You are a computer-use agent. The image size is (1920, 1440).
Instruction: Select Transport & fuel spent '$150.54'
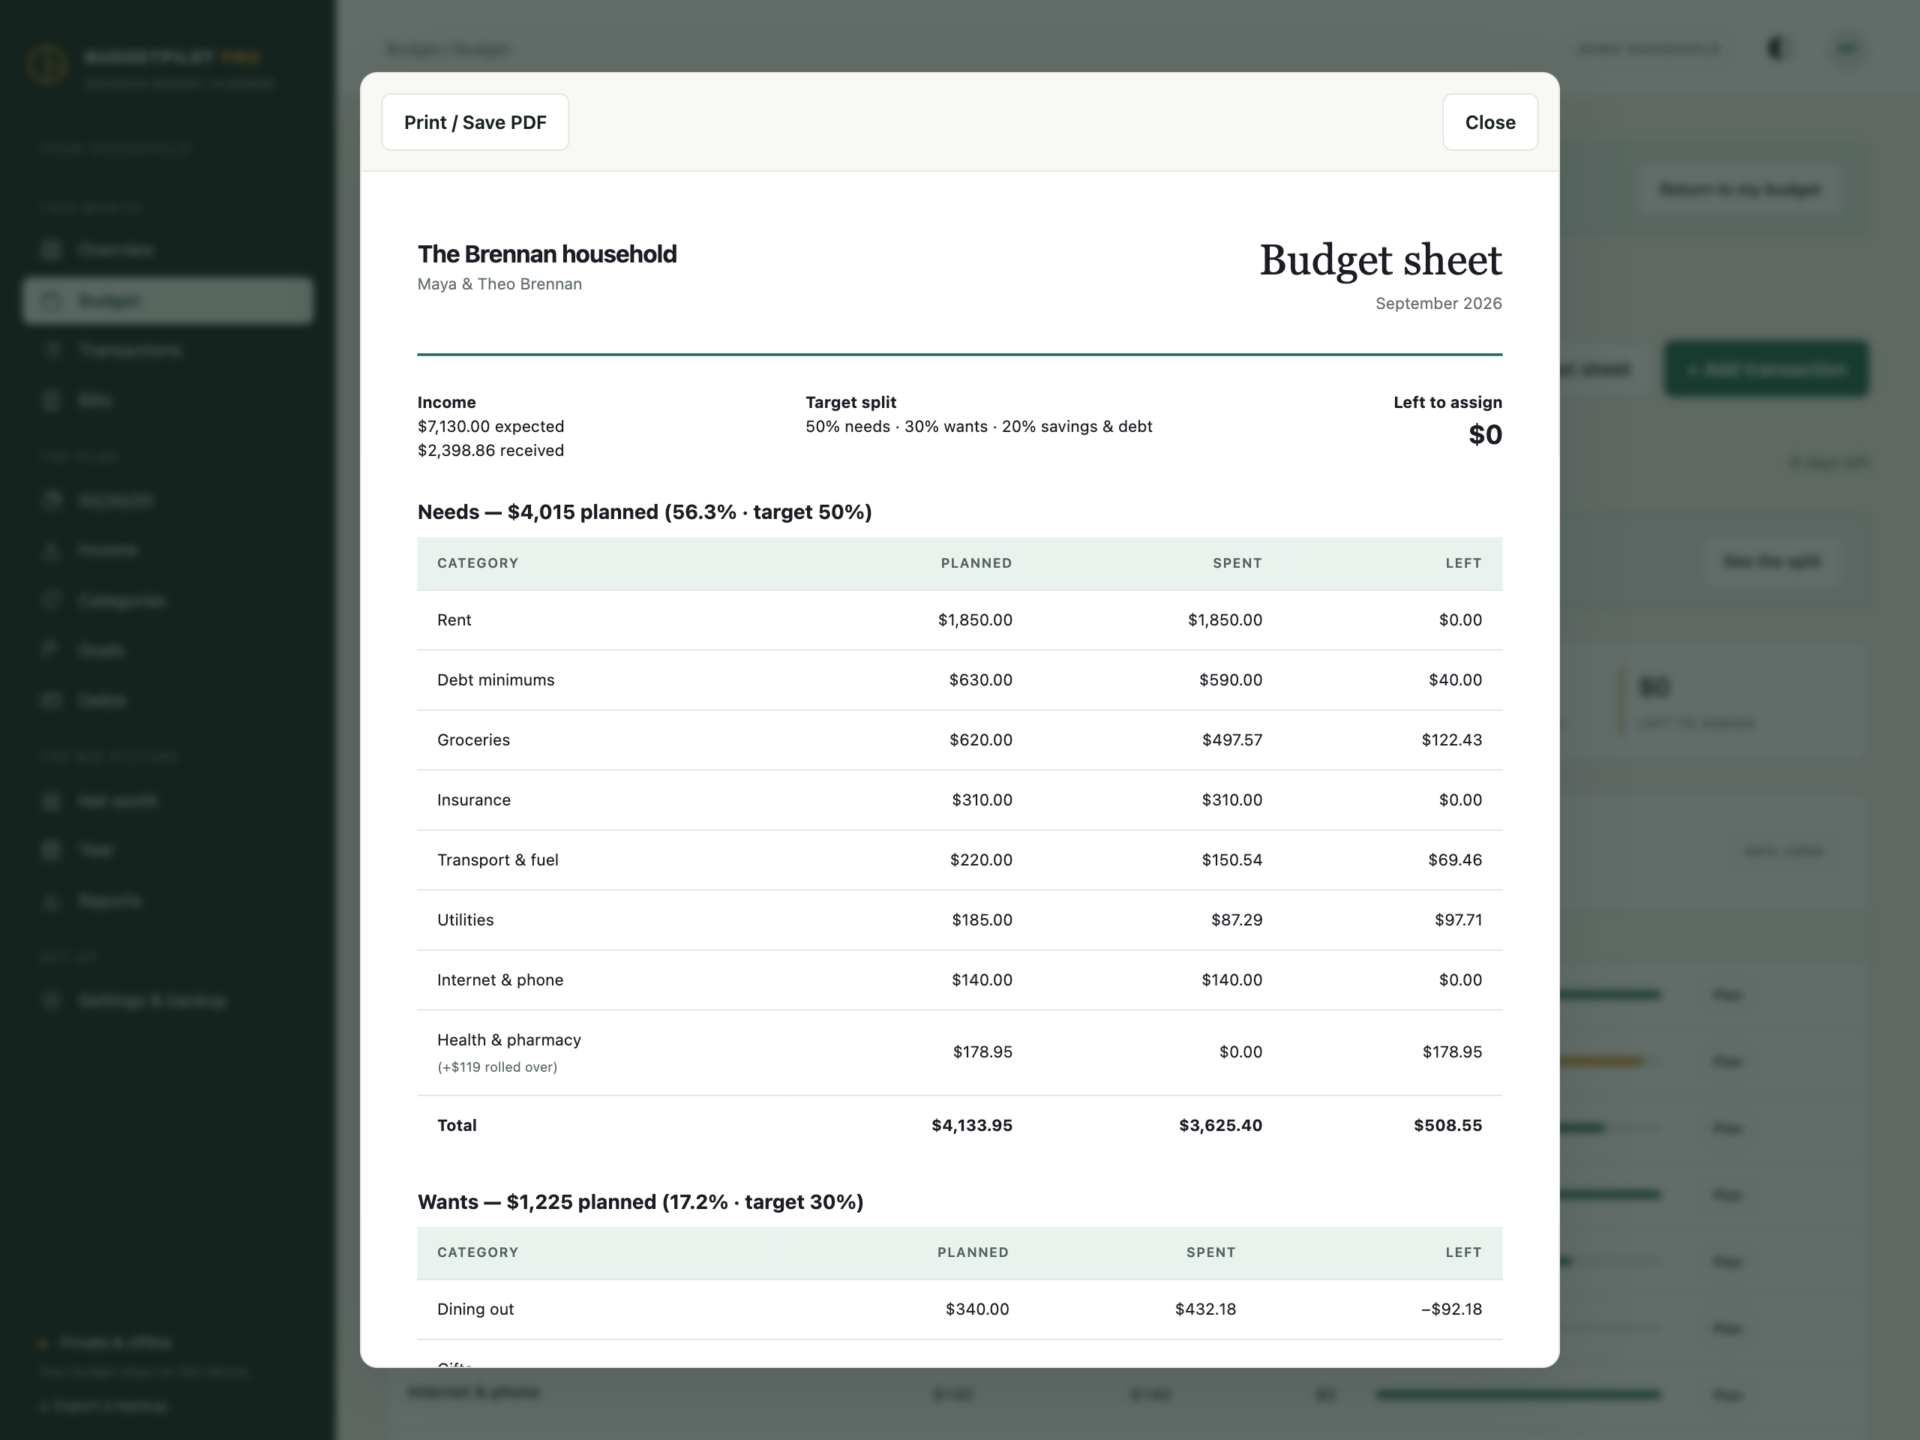pyautogui.click(x=1232, y=860)
